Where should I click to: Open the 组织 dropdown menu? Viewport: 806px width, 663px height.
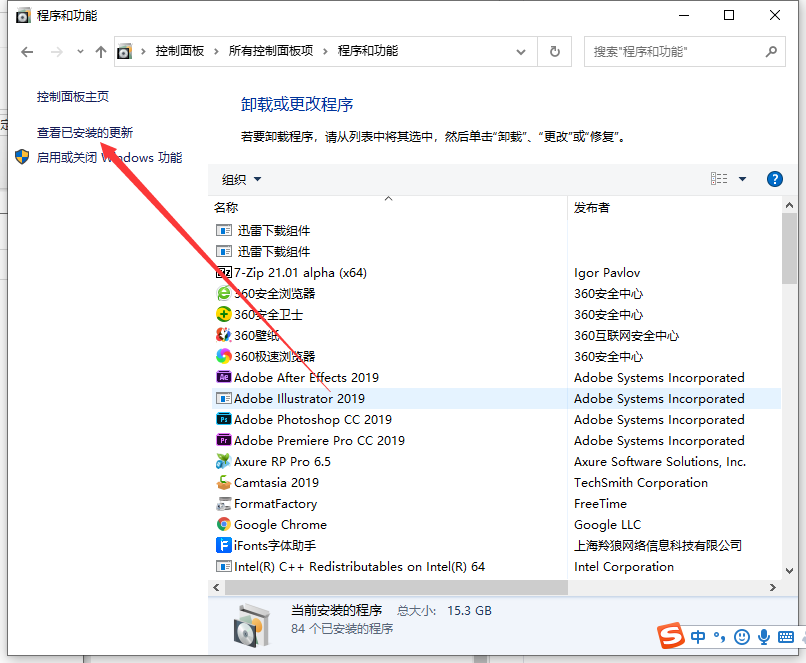point(242,179)
